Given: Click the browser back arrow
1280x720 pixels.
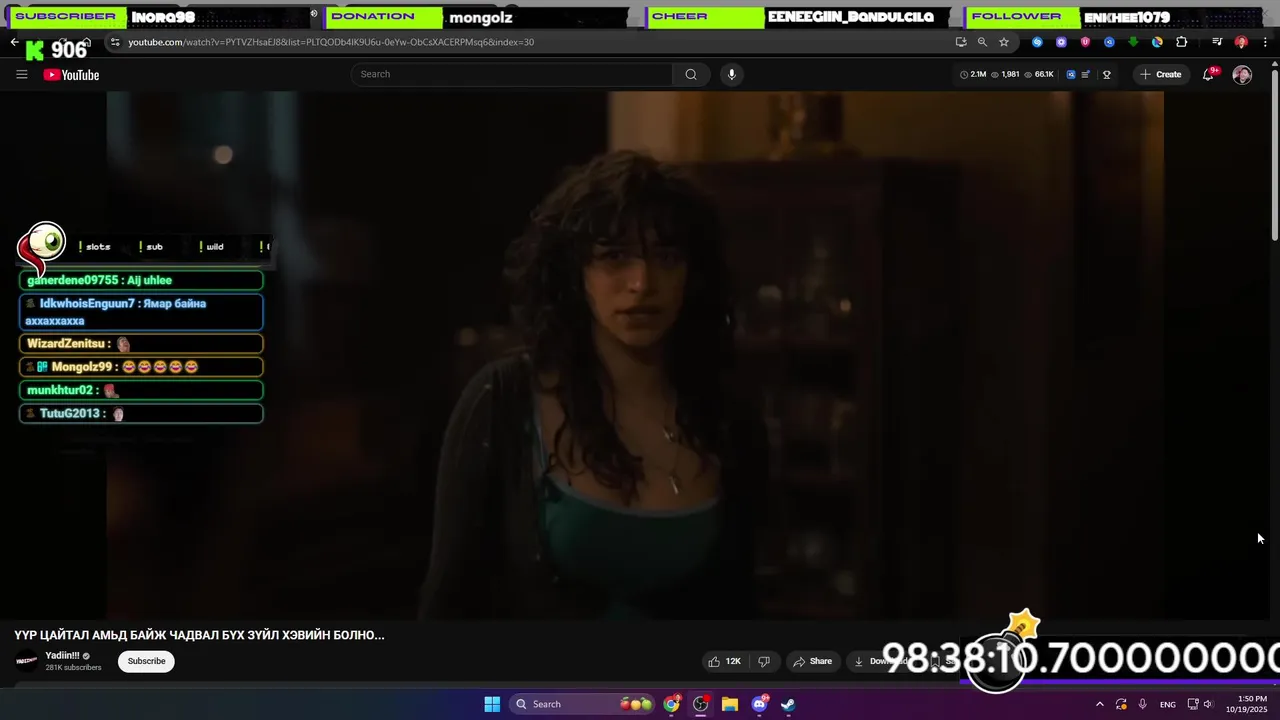Looking at the screenshot, I should [x=14, y=42].
